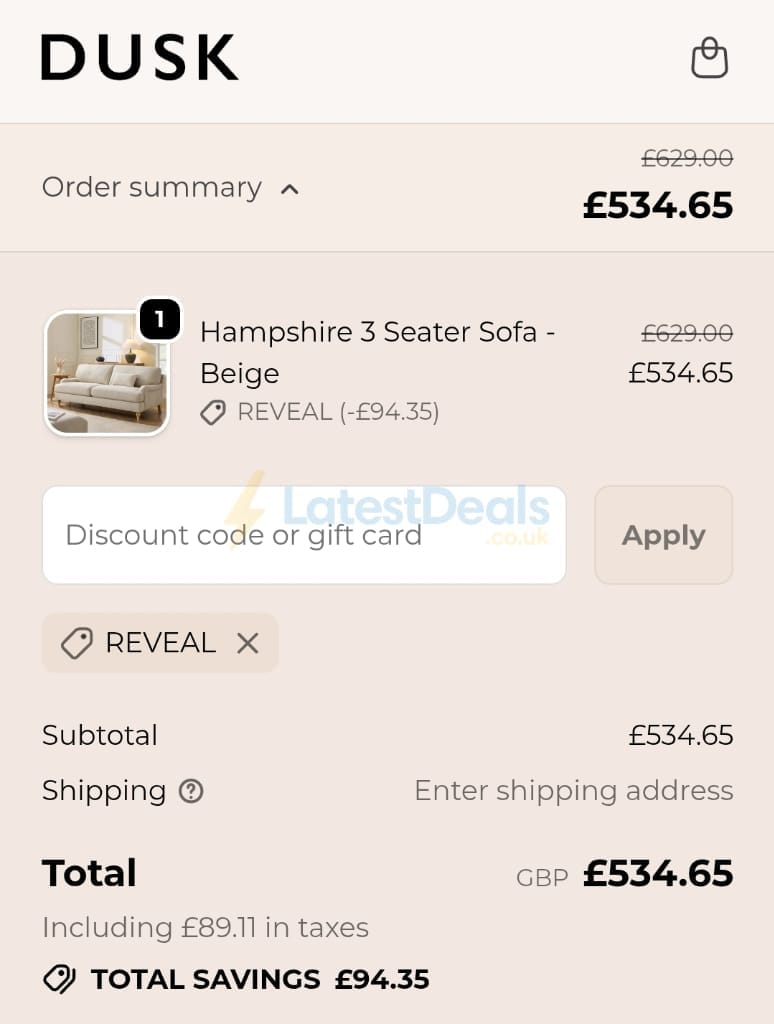Click the discount tag icon under the sofa name
Image resolution: width=774 pixels, height=1024 pixels.
coord(213,413)
